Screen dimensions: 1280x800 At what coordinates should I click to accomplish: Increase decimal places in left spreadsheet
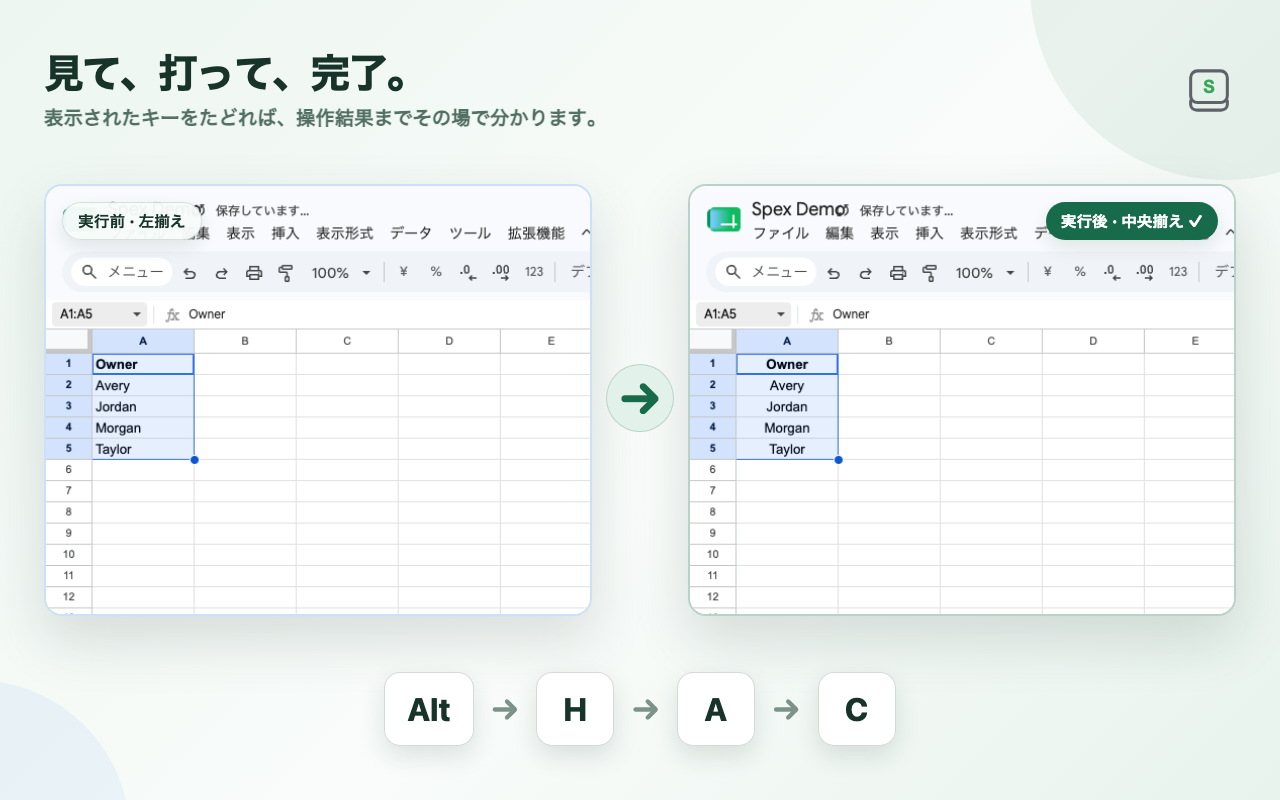(x=501, y=272)
